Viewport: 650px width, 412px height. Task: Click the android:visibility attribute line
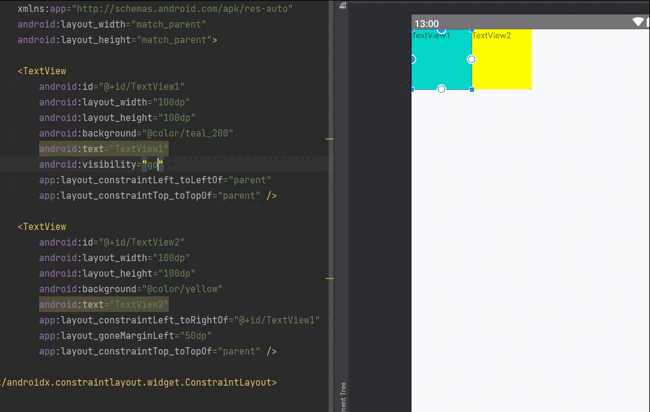(102, 165)
